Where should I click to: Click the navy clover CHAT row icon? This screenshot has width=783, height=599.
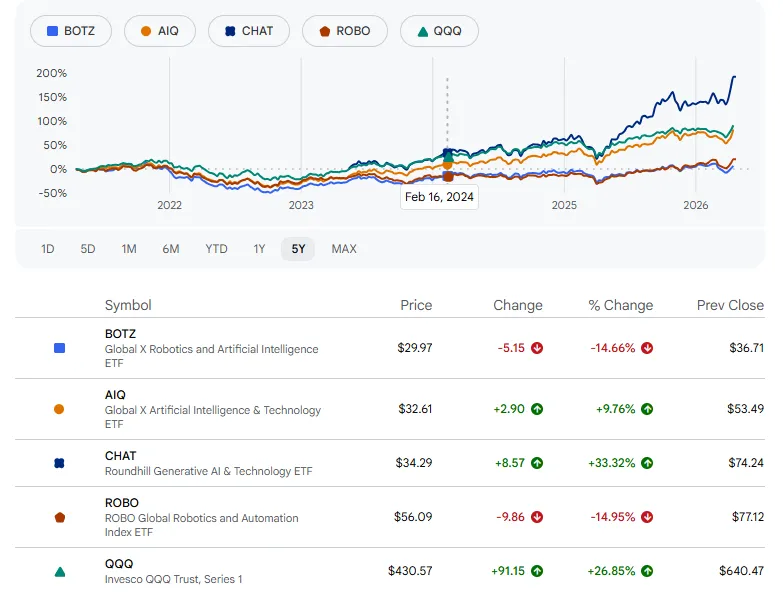coord(59,463)
